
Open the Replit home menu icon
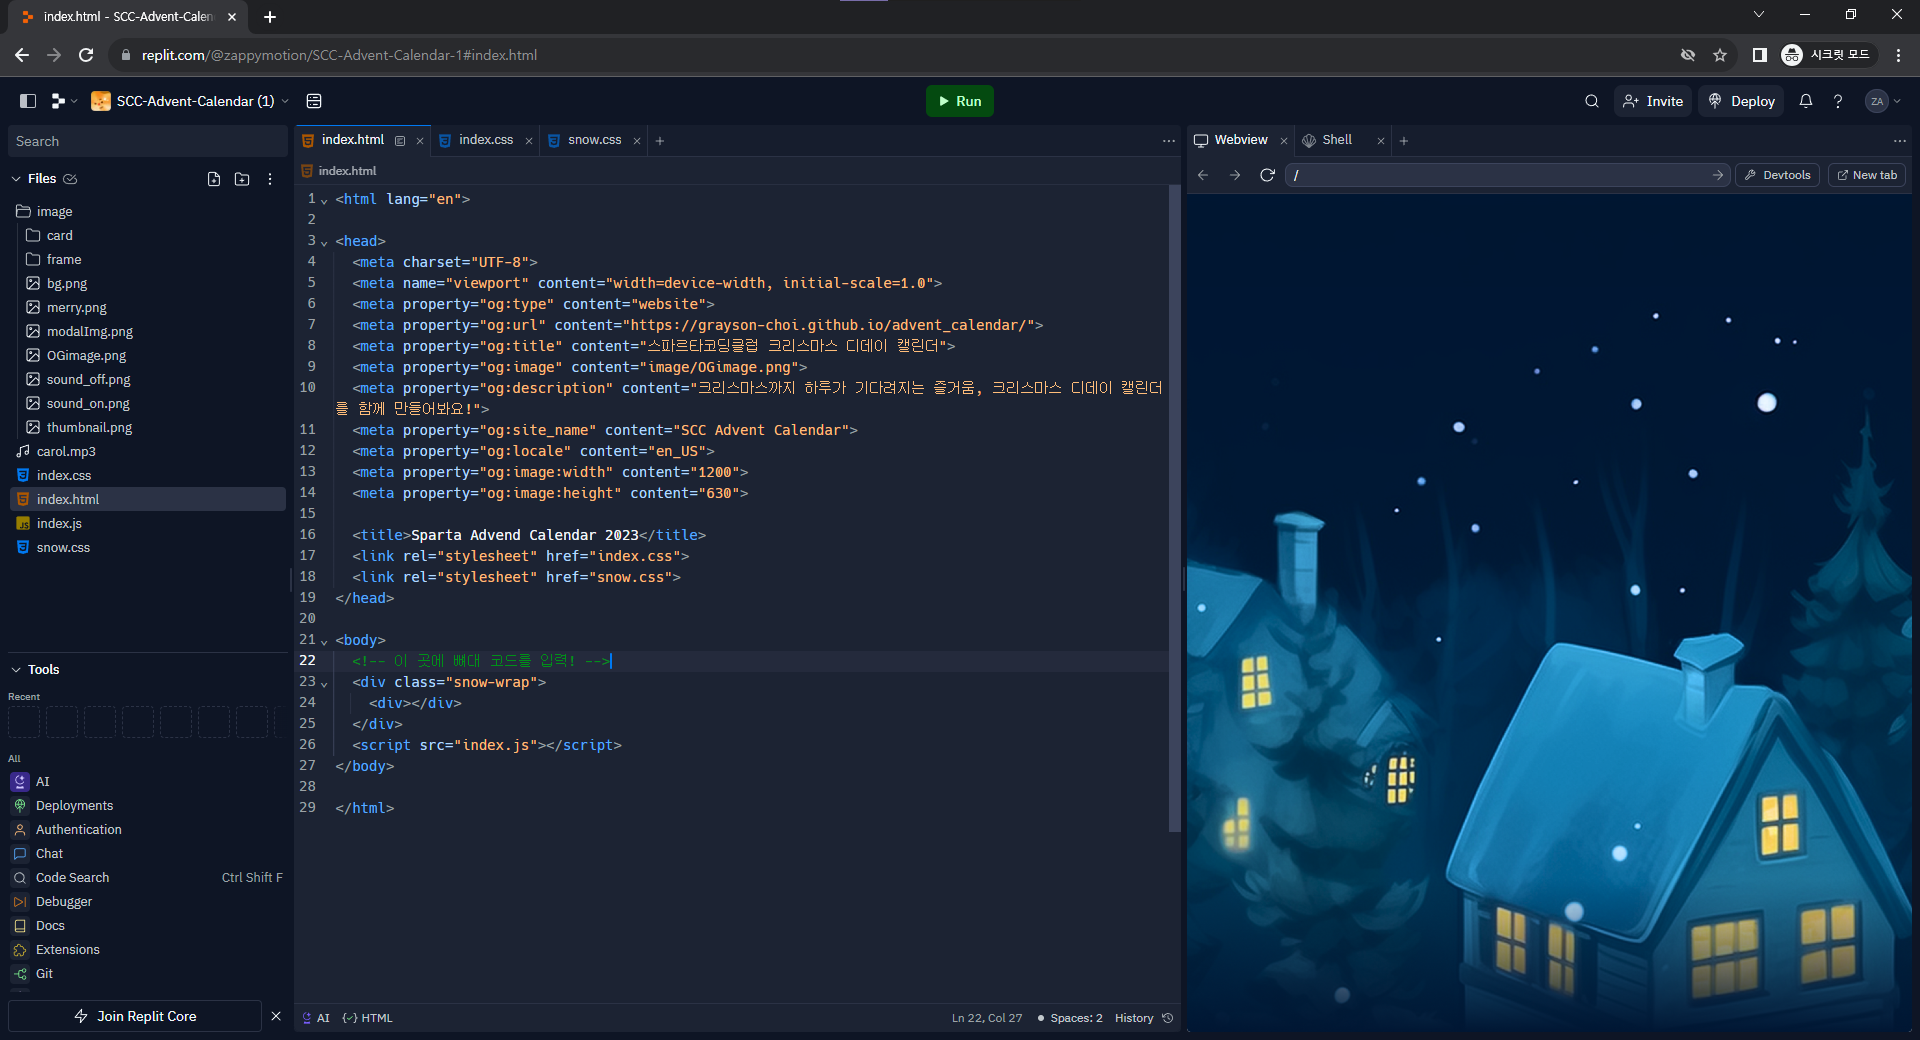tap(64, 101)
